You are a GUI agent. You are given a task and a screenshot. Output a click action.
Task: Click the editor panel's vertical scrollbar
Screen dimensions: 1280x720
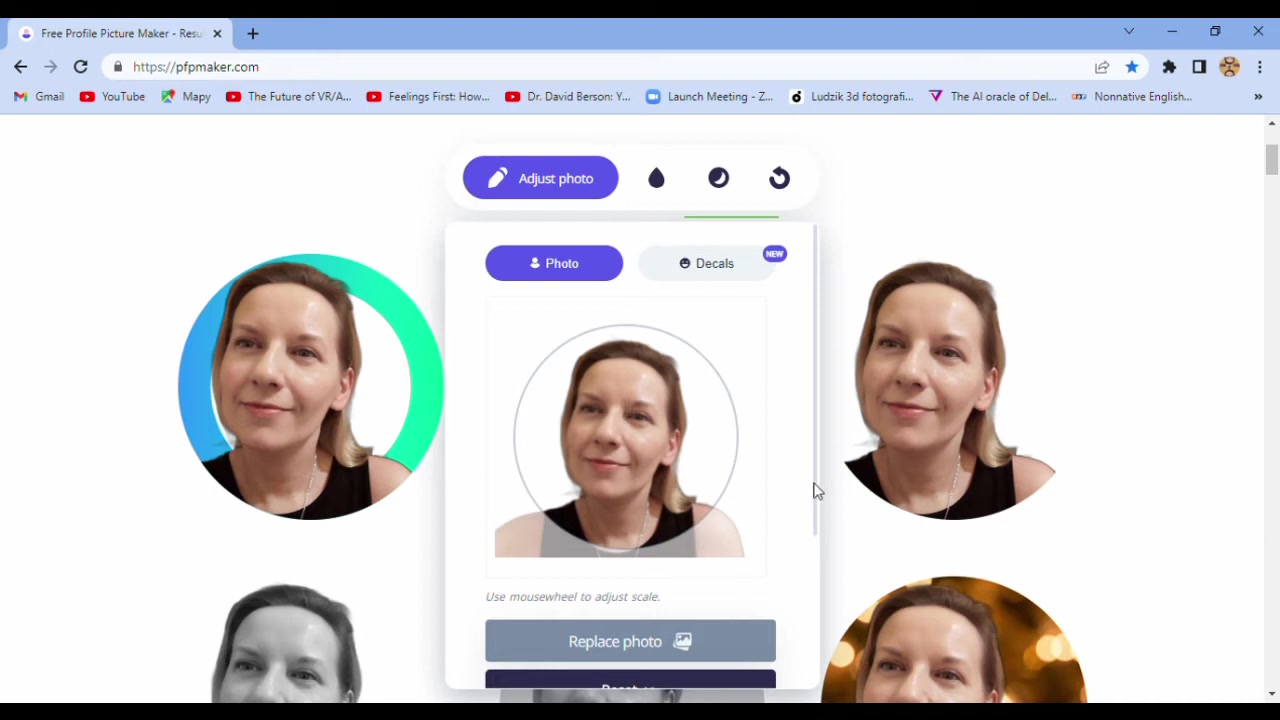pyautogui.click(x=815, y=380)
